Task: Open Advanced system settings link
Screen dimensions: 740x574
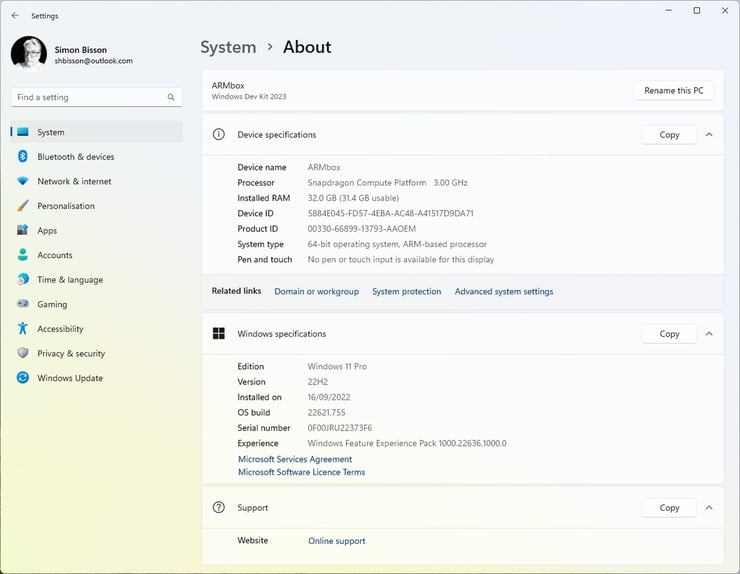Action: 503,292
